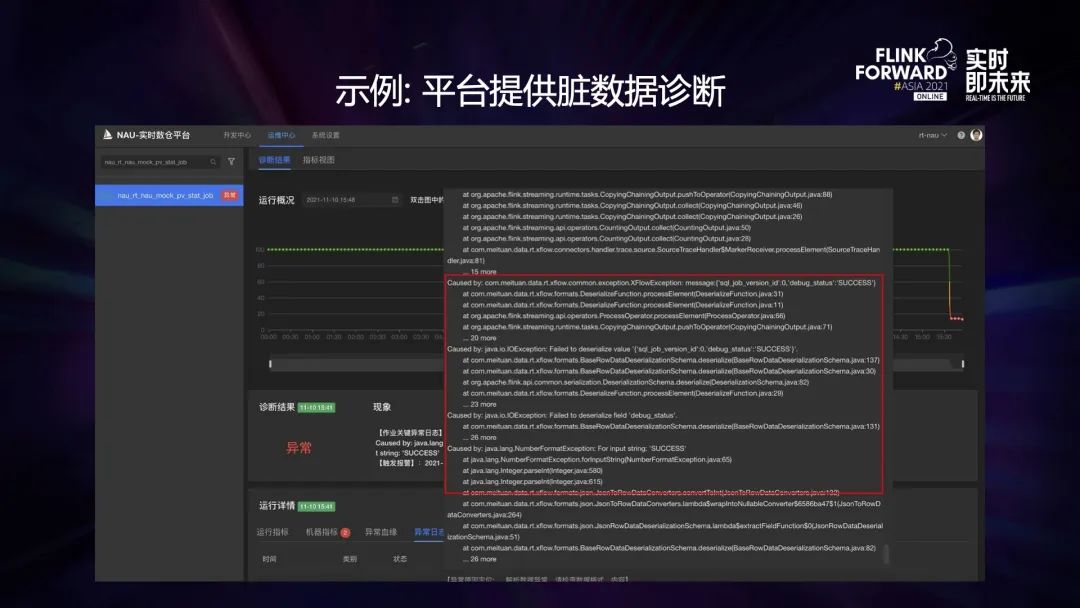The image size is (1080, 608).
Task: Open the 运维中心 top menu
Action: pyautogui.click(x=281, y=135)
